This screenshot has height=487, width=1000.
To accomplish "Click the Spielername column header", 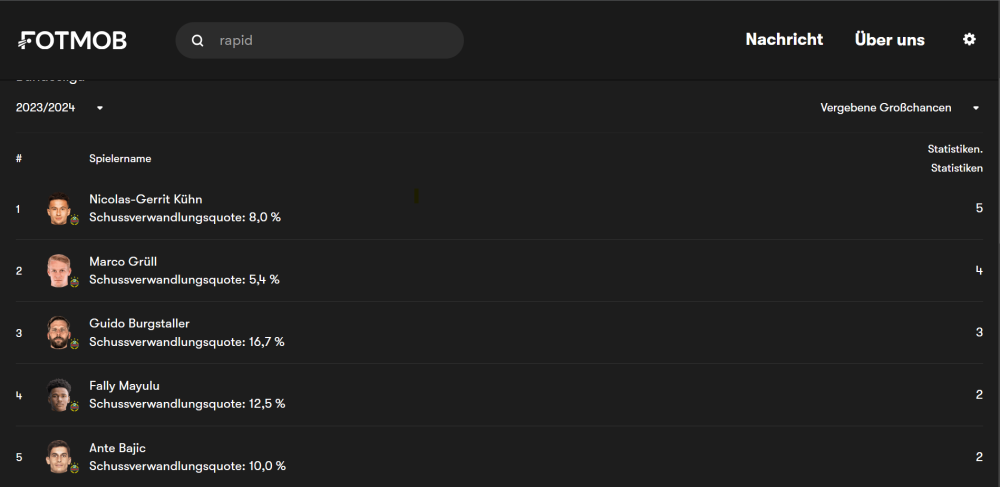I will tap(120, 159).
